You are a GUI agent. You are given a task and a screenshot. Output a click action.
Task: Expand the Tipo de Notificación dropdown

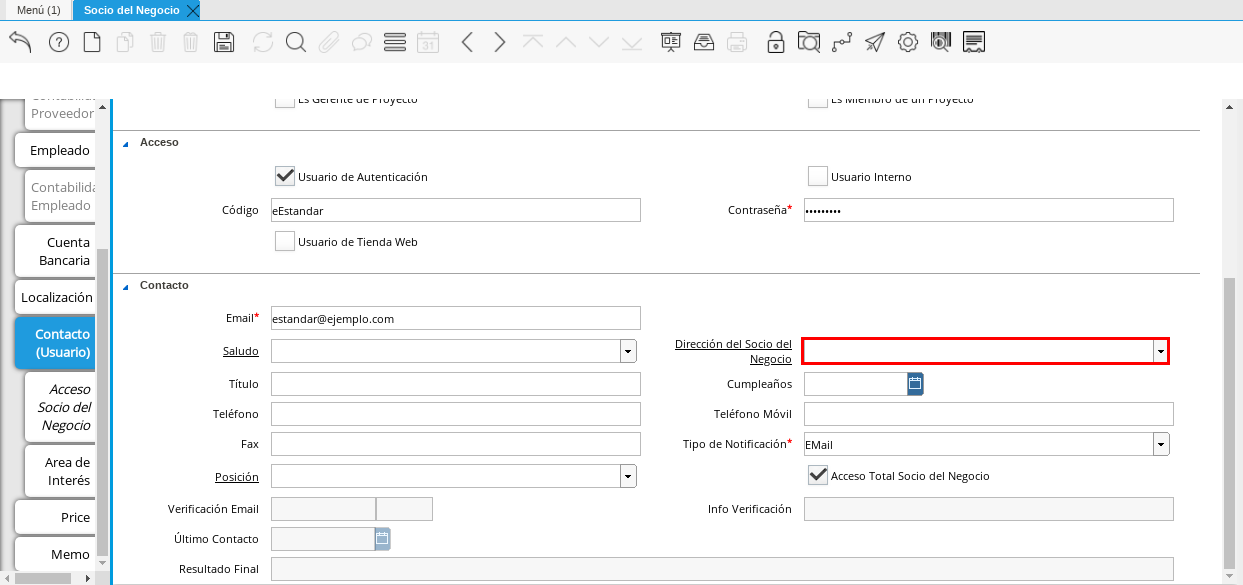[x=1161, y=444]
